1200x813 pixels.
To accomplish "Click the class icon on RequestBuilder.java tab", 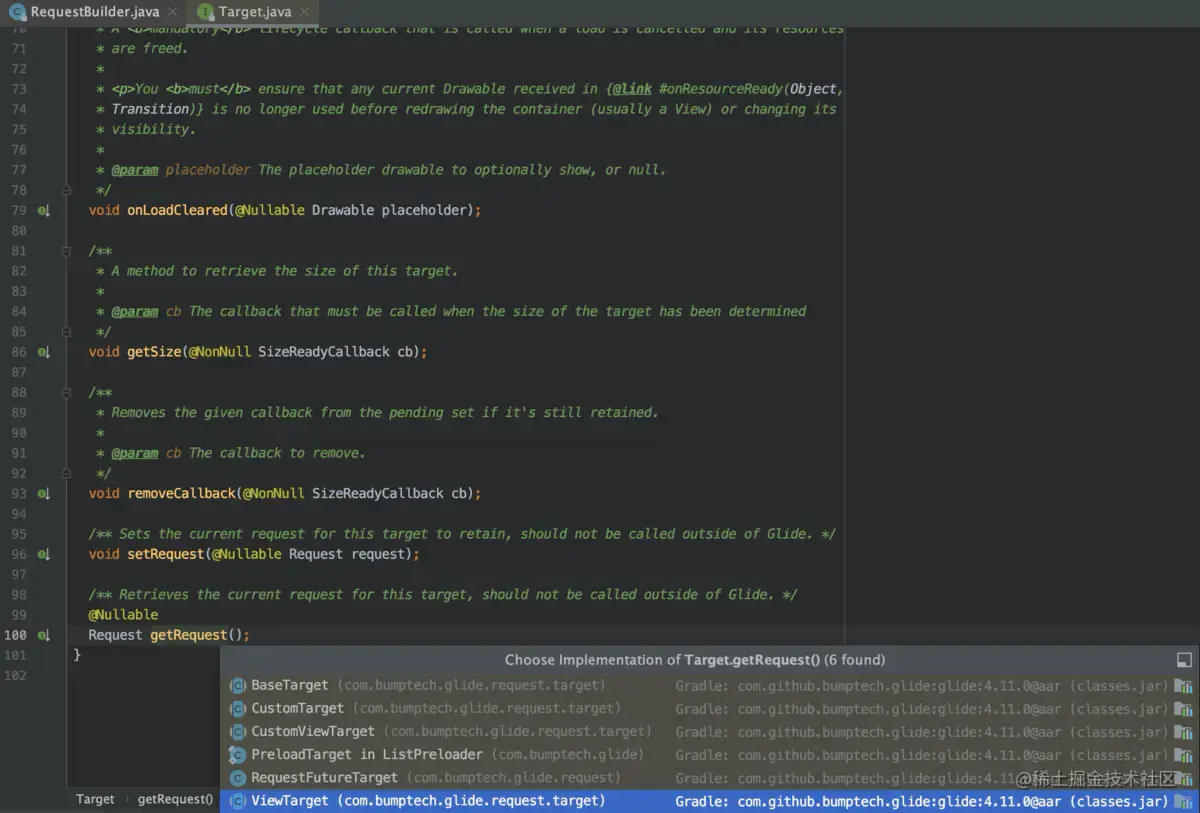I will (18, 12).
